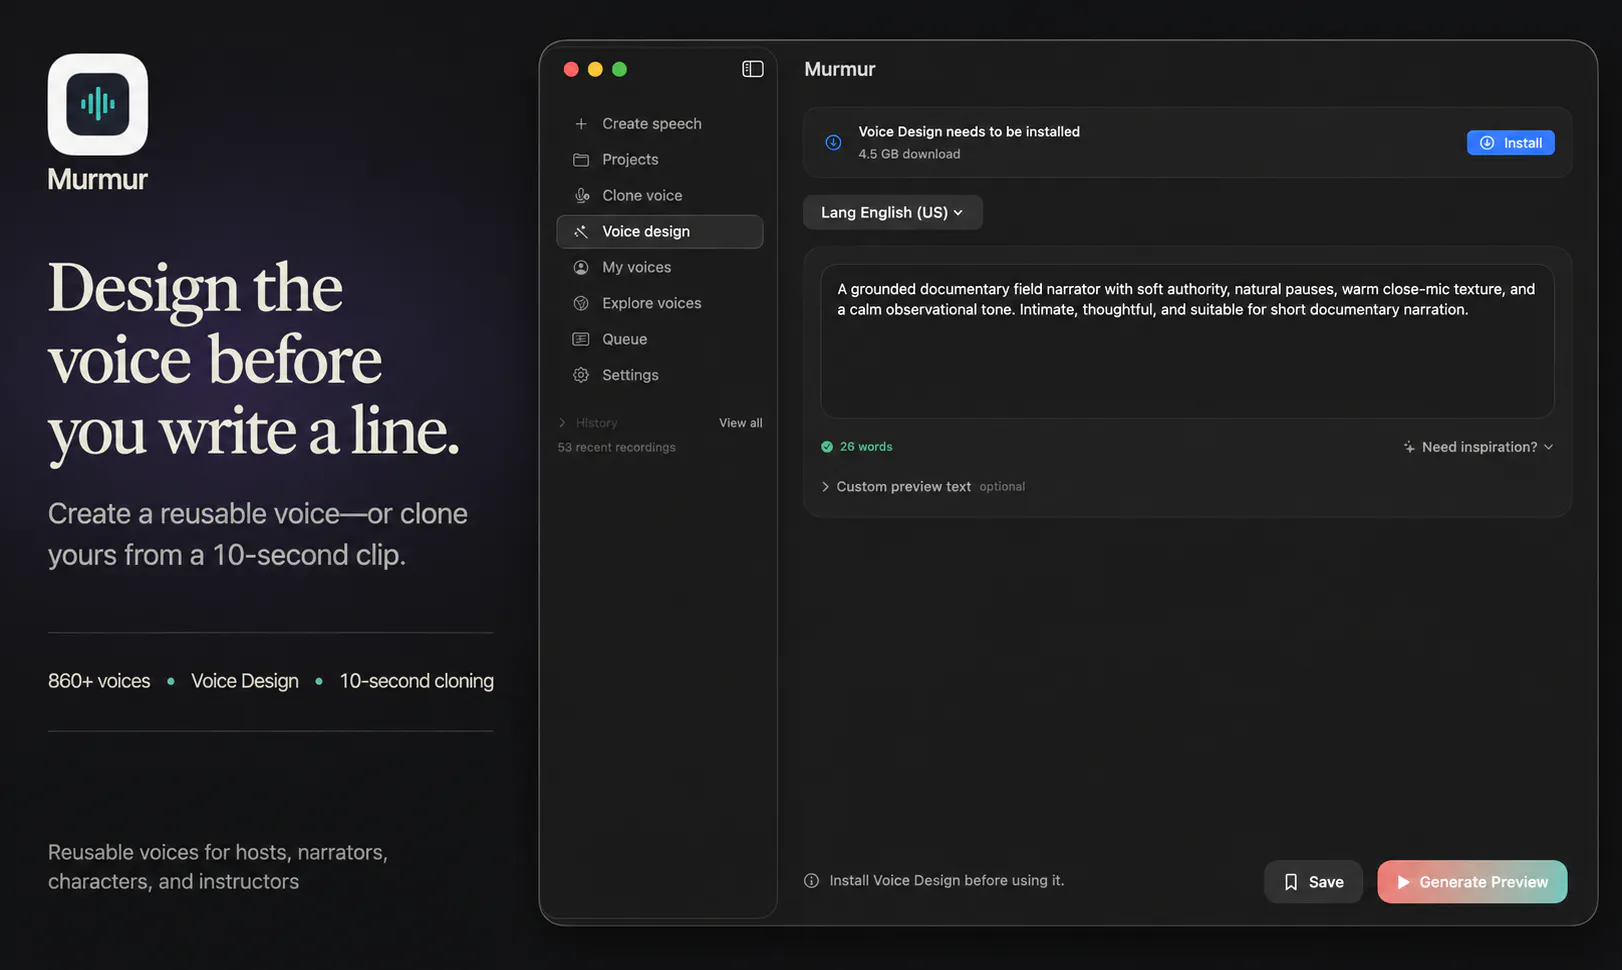Screen dimensions: 1622x970
Task: Click 'Voice Design needs to be installed' text
Action: 968,132
